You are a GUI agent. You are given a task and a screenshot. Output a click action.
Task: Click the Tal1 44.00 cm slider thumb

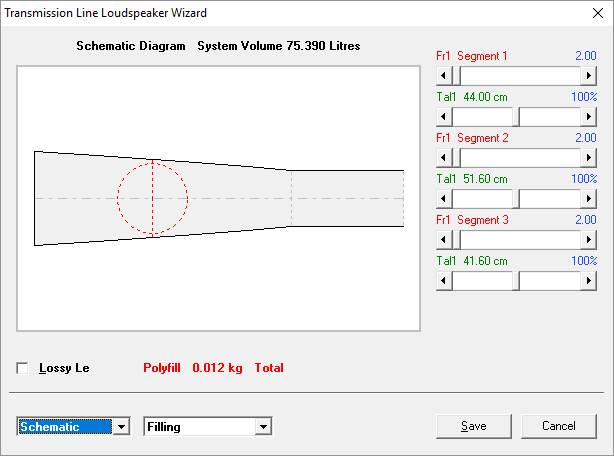(x=516, y=117)
